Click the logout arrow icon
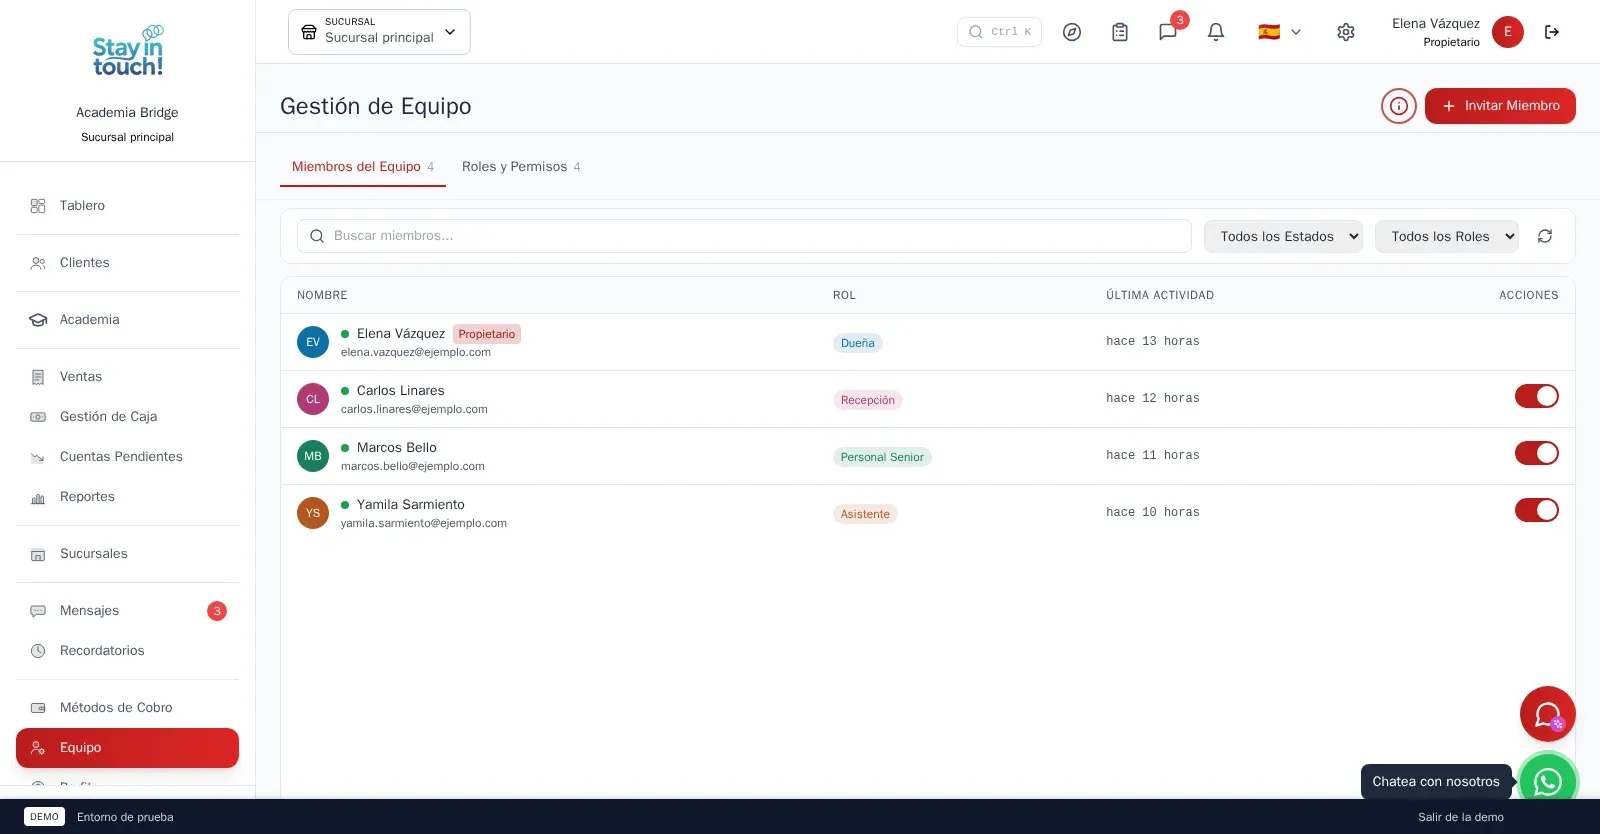The image size is (1600, 834). click(x=1552, y=32)
